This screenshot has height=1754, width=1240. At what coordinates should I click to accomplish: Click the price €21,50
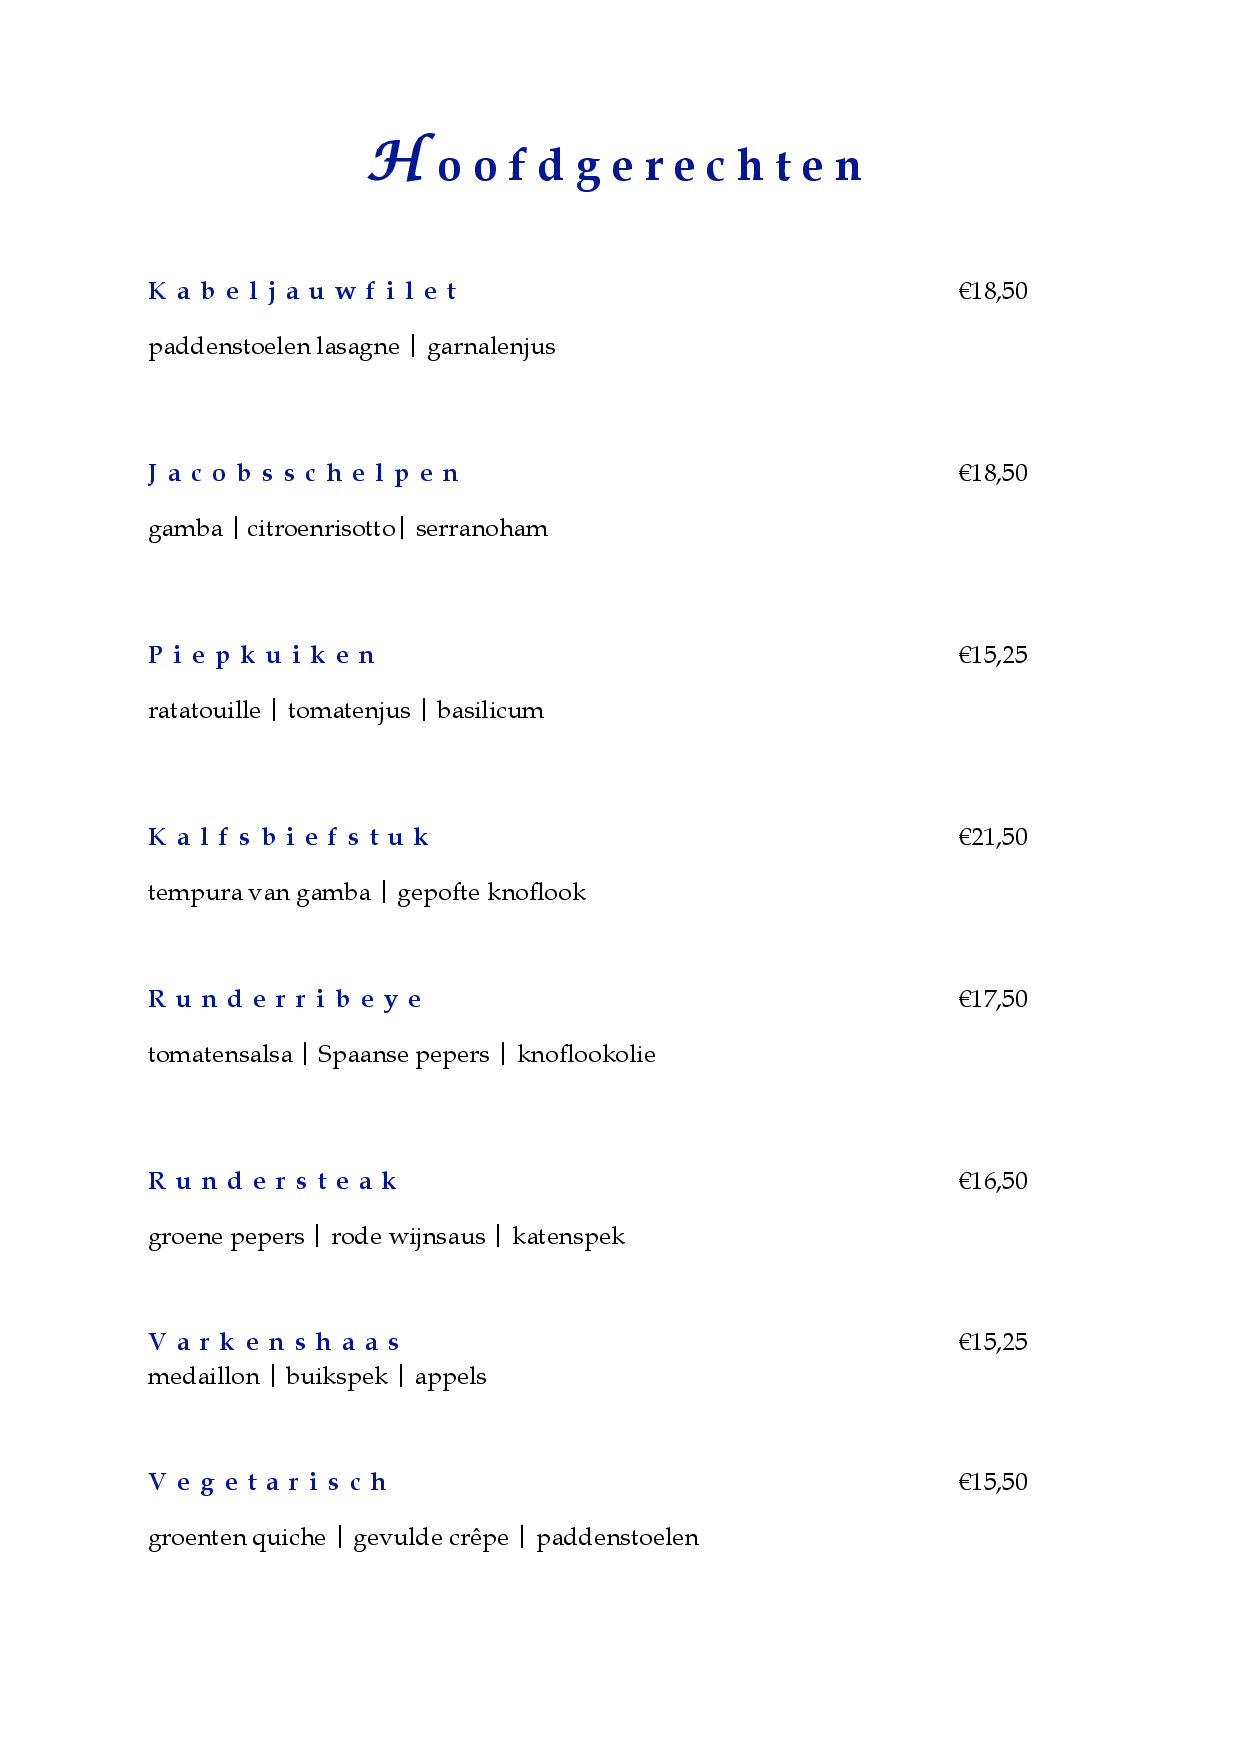pos(993,838)
